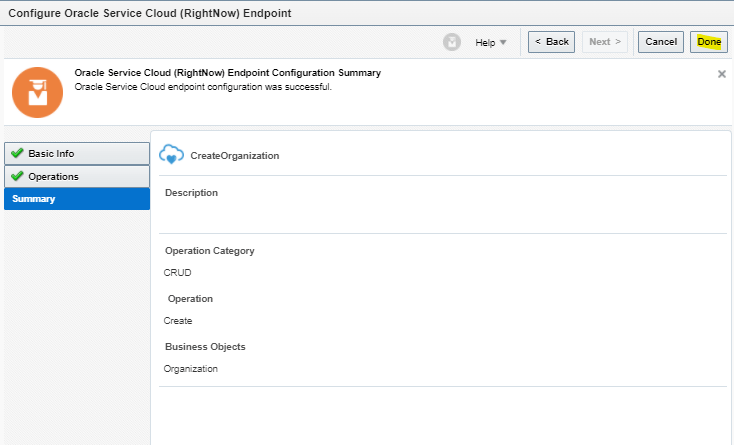734x445 pixels.
Task: Dismiss the configuration summary message with X
Action: [722, 74]
